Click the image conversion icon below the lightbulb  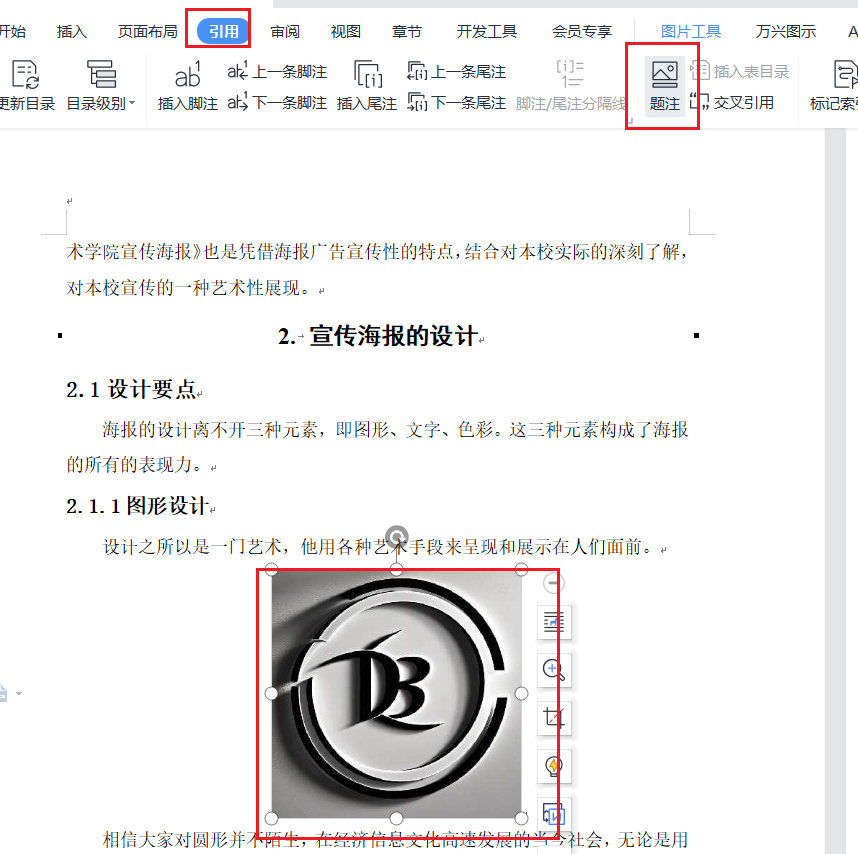click(554, 814)
